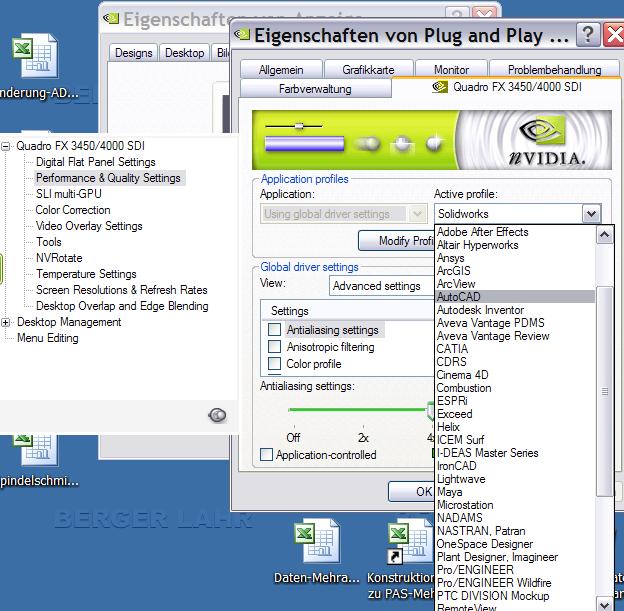Click the round pin icon in tree panel
The image size is (624, 611).
(217, 415)
